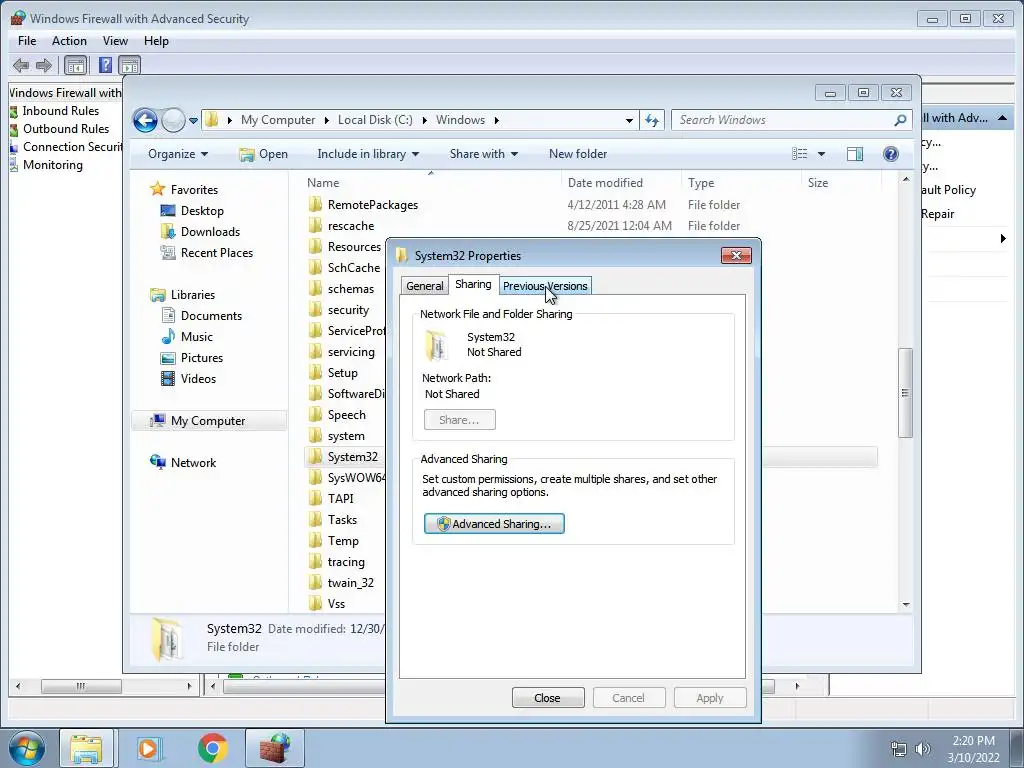Viewport: 1024px width, 768px height.
Task: Open the Pictures library
Action: coord(202,358)
